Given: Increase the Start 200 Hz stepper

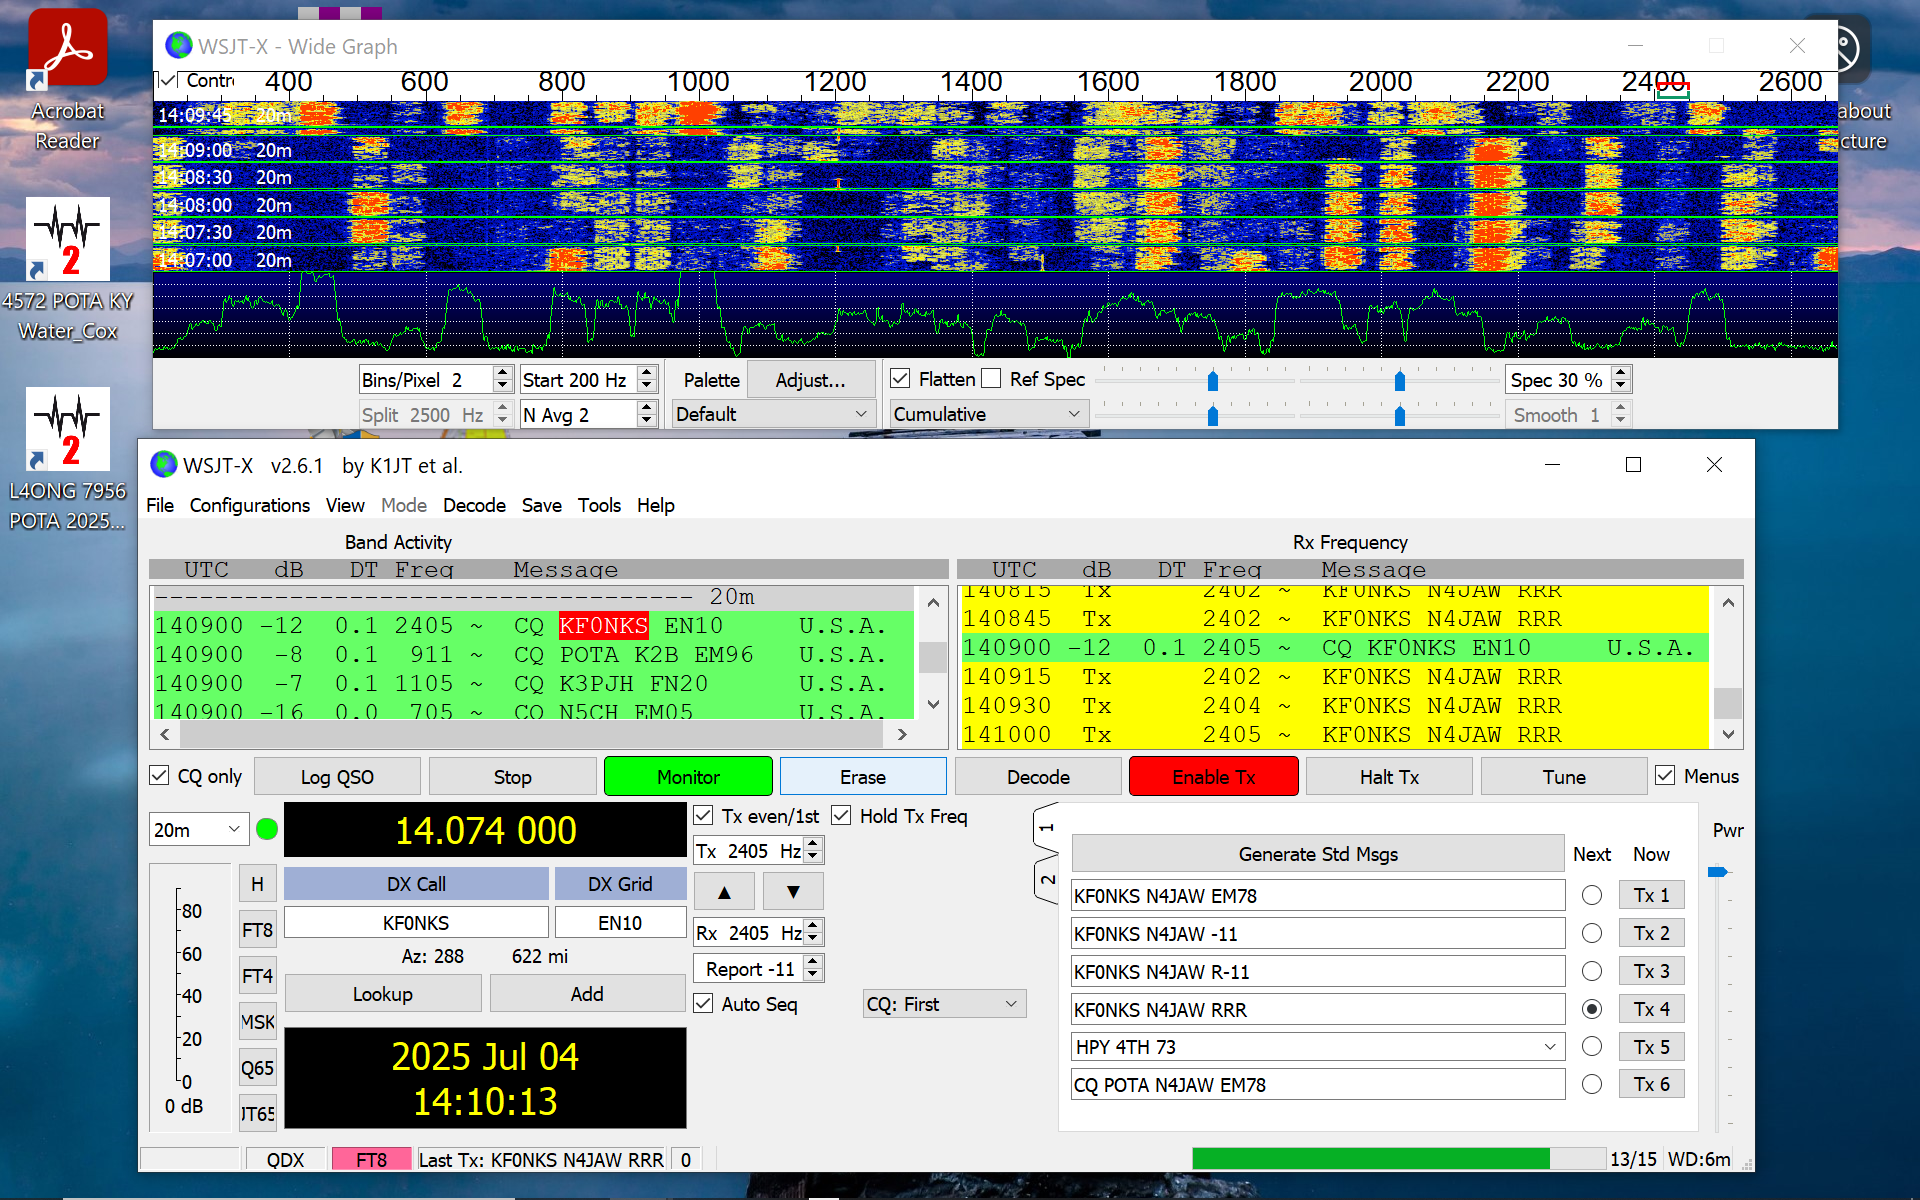Looking at the screenshot, I should coord(647,373).
